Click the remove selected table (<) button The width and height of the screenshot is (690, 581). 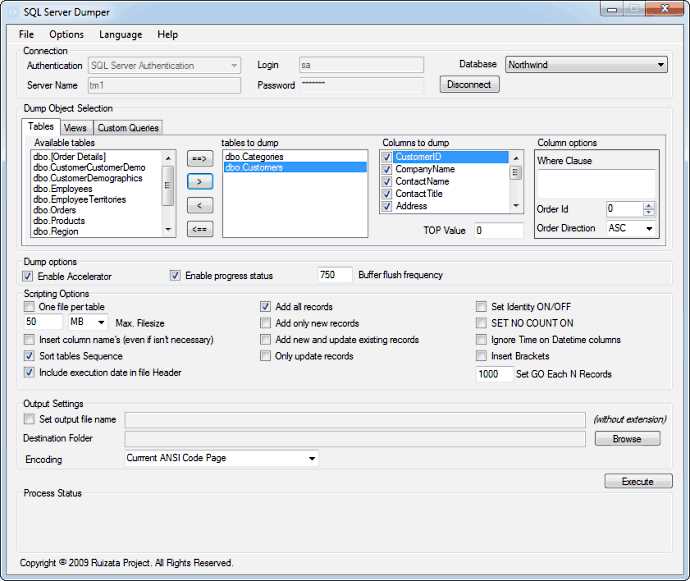200,205
